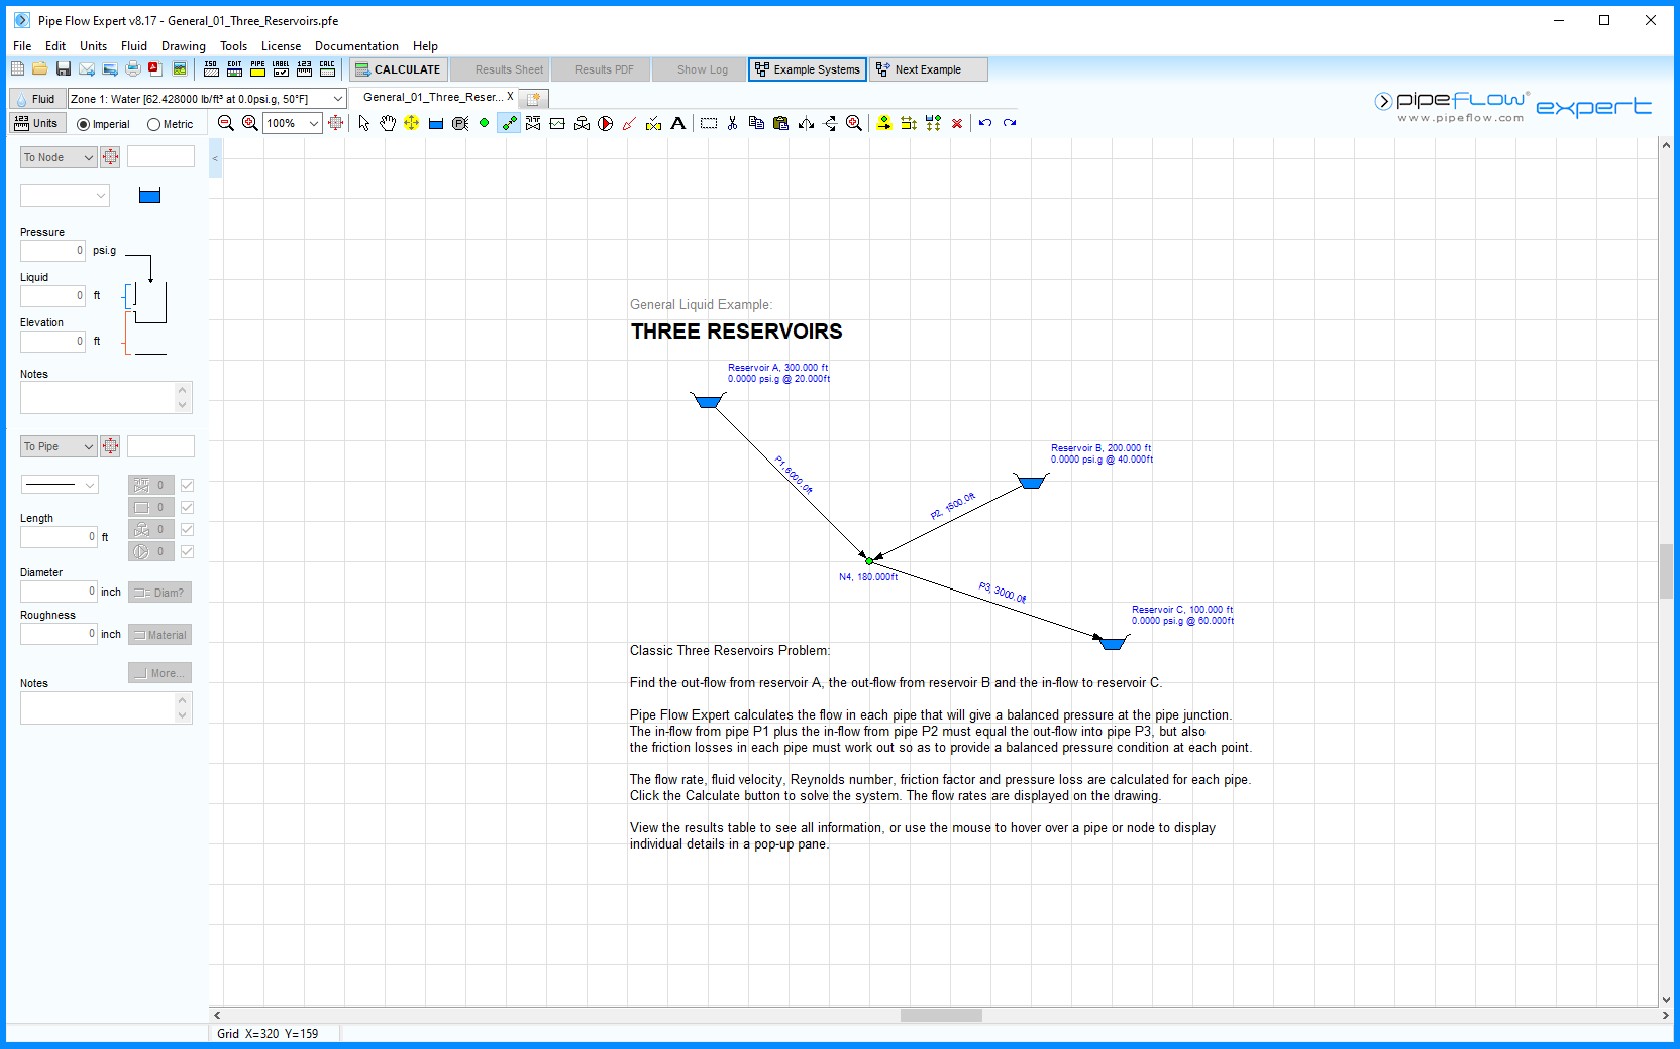Select the dashed rectangle selection tool

[709, 123]
